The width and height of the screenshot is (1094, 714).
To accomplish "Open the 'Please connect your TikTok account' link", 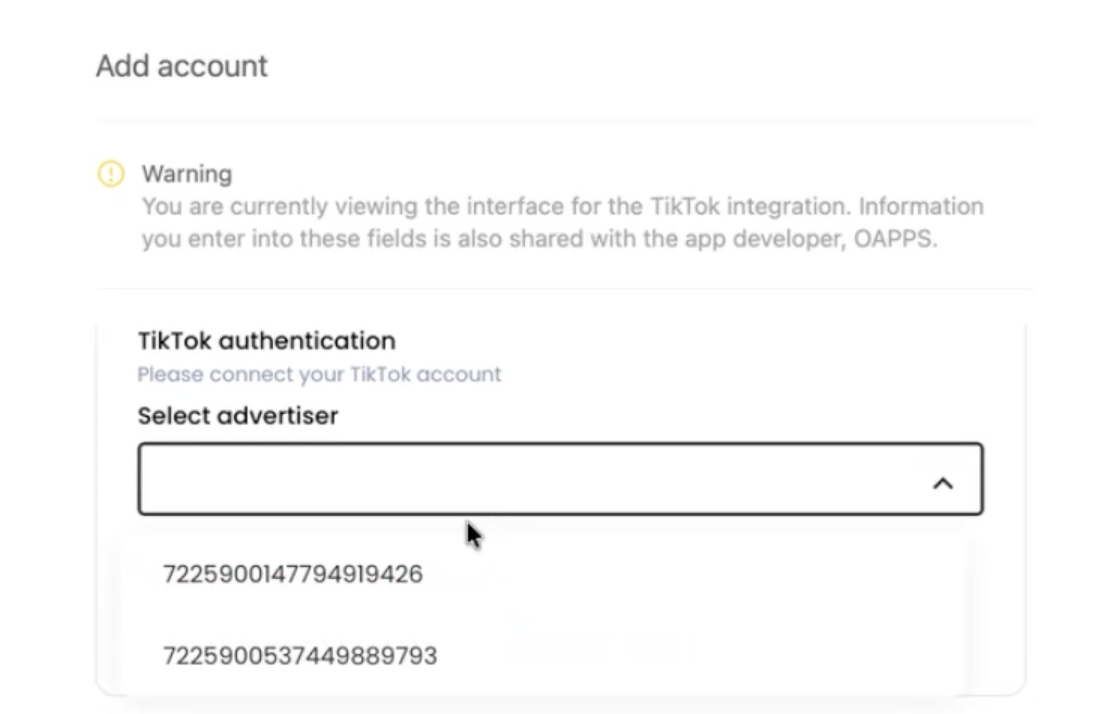I will click(319, 375).
